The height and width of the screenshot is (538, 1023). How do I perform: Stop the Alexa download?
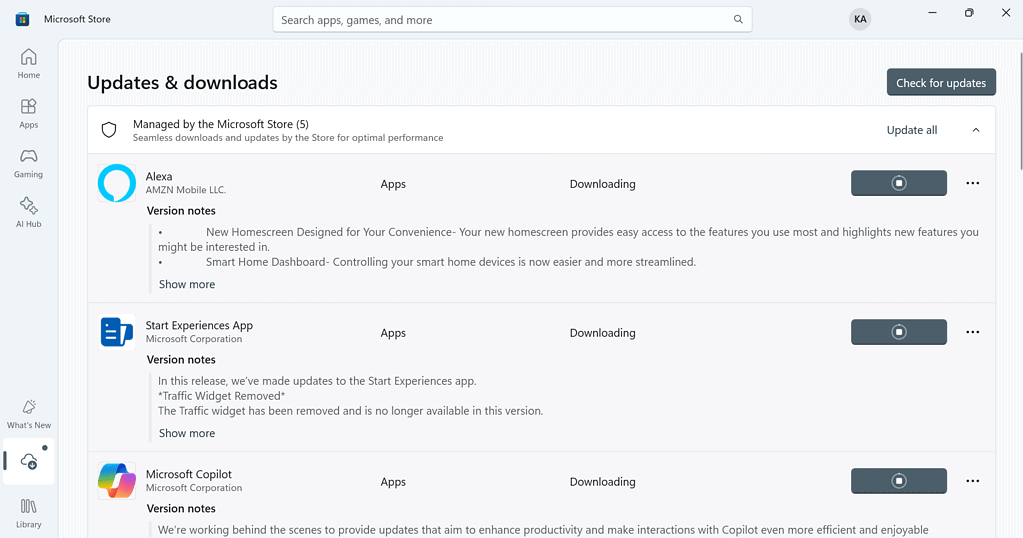[898, 183]
